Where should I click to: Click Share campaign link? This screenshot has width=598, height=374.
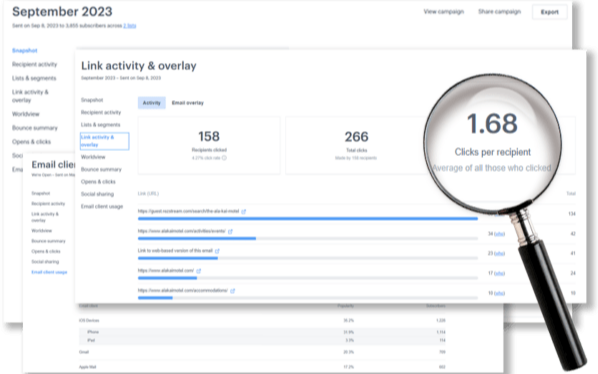499,12
